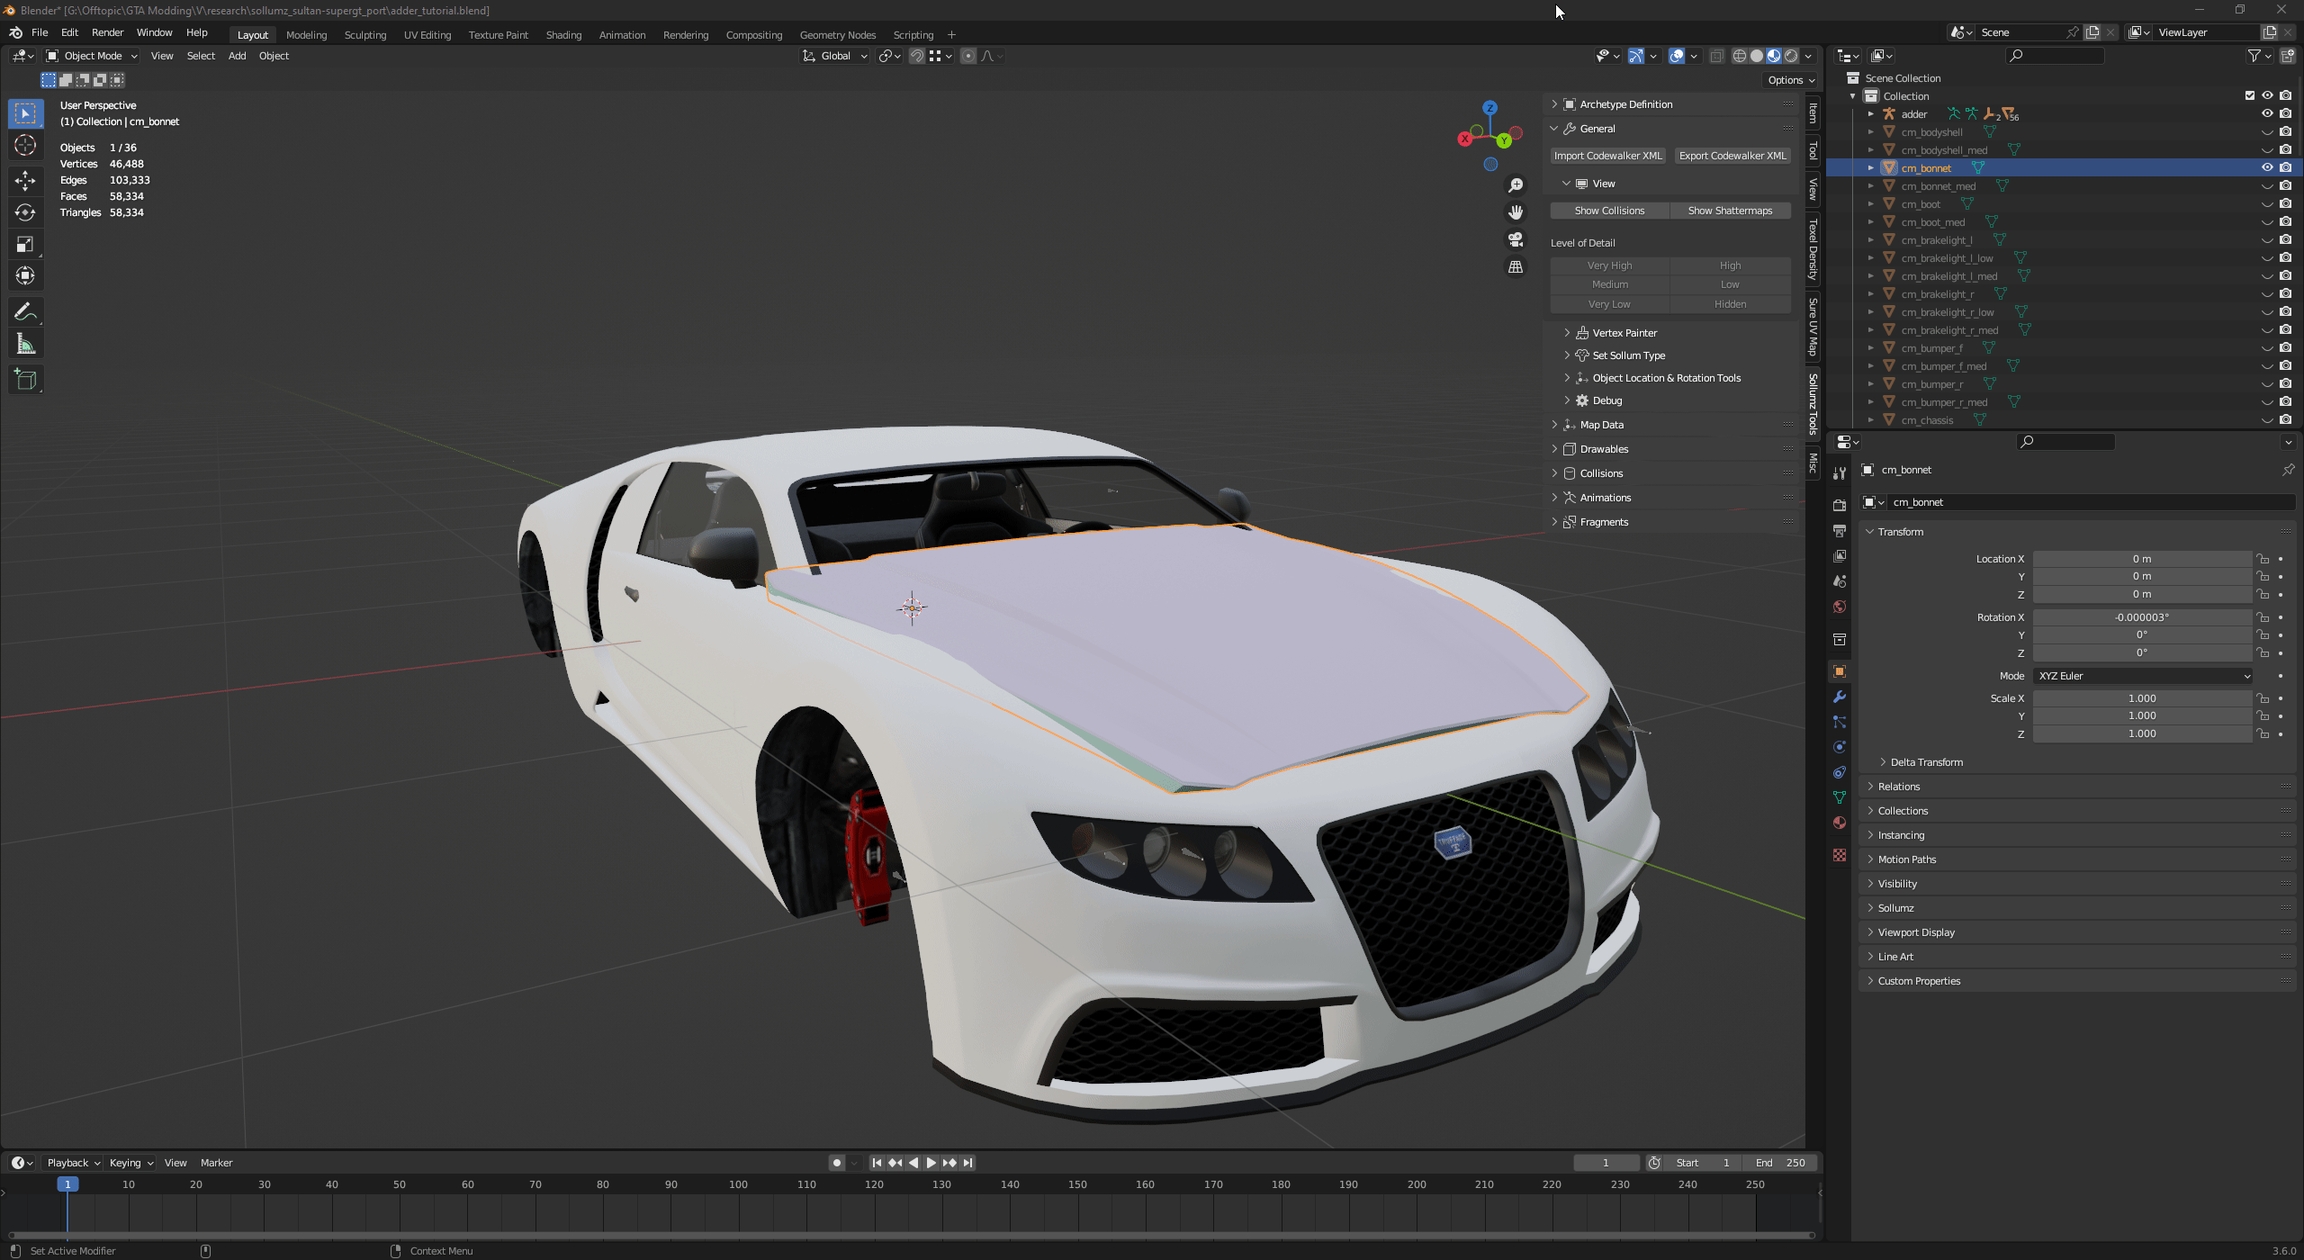
Task: Toggle visibility of cm_bodyshell object
Action: 2267,132
